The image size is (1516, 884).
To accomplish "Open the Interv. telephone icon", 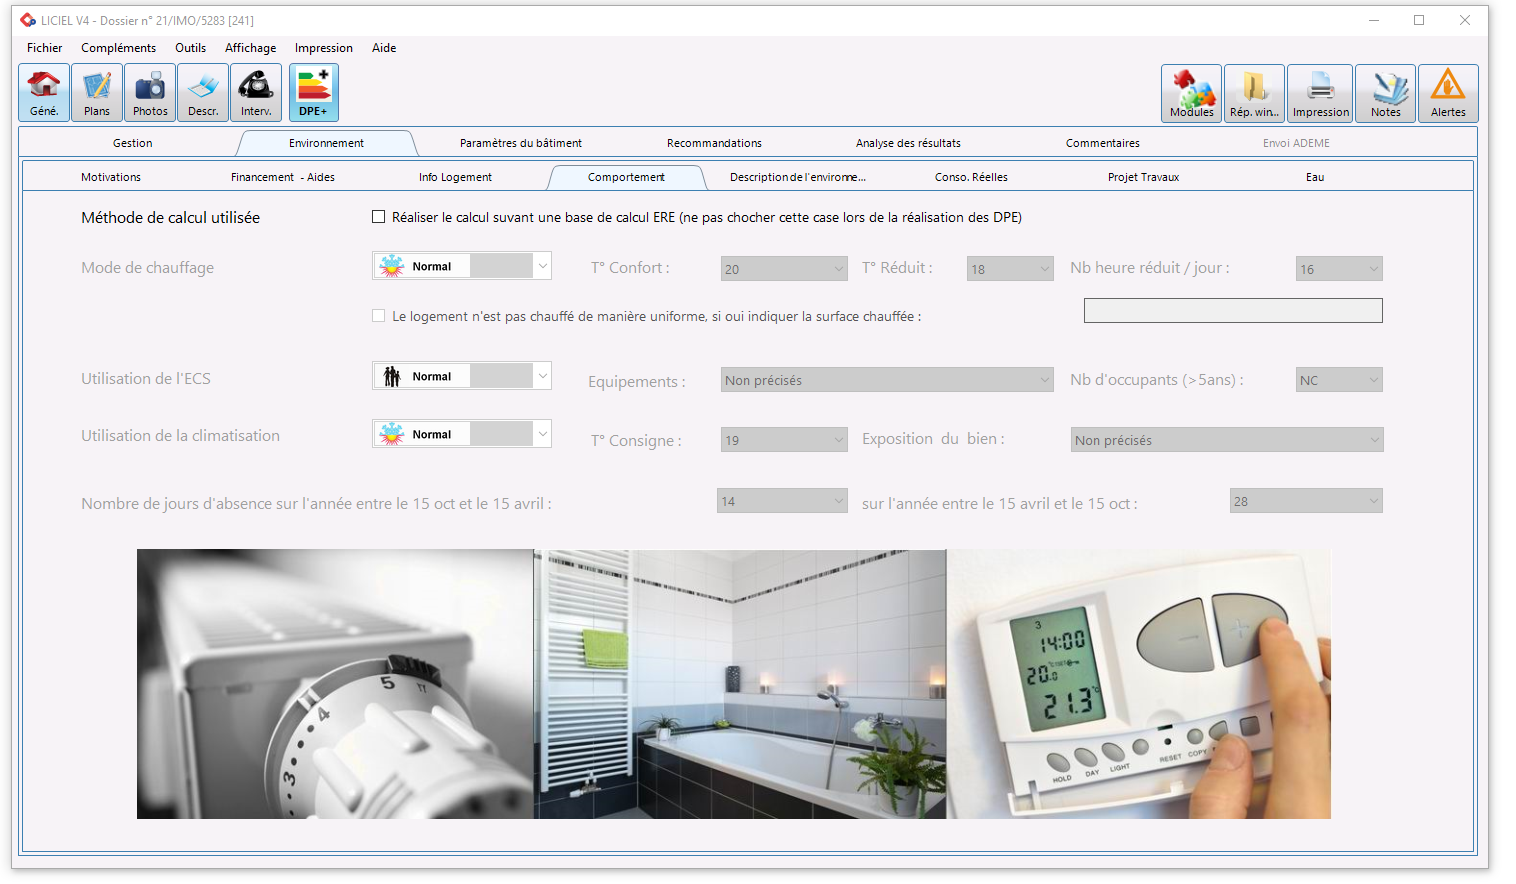I will click(256, 93).
